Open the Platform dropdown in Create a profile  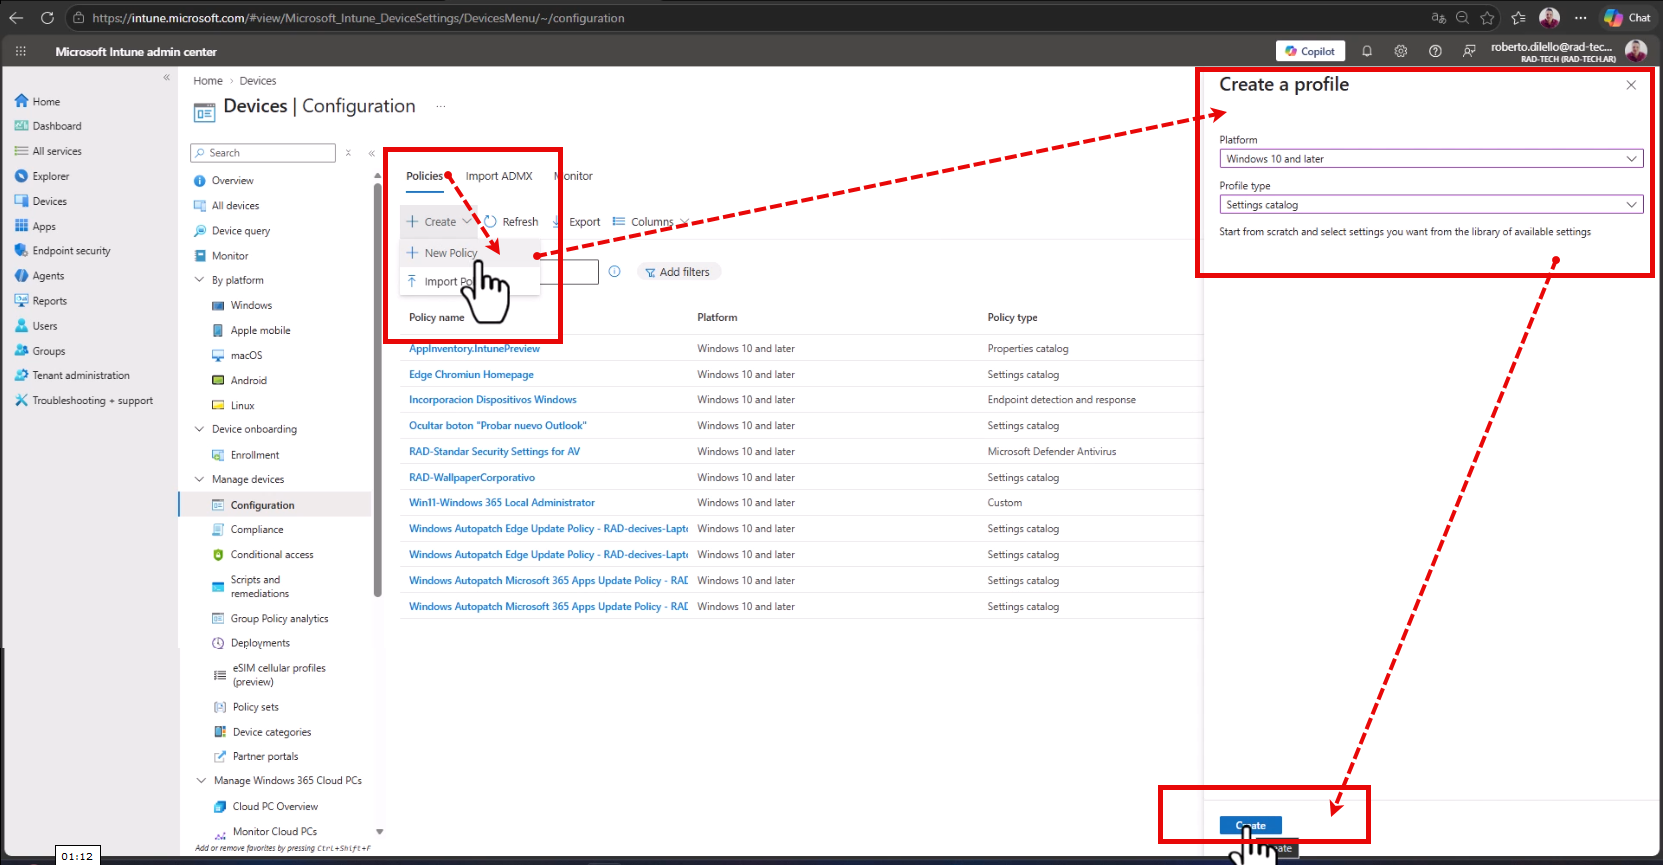[1431, 159]
